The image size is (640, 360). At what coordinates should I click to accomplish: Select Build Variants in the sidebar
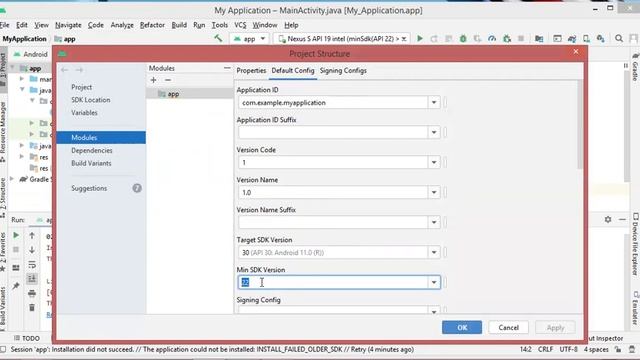91,163
